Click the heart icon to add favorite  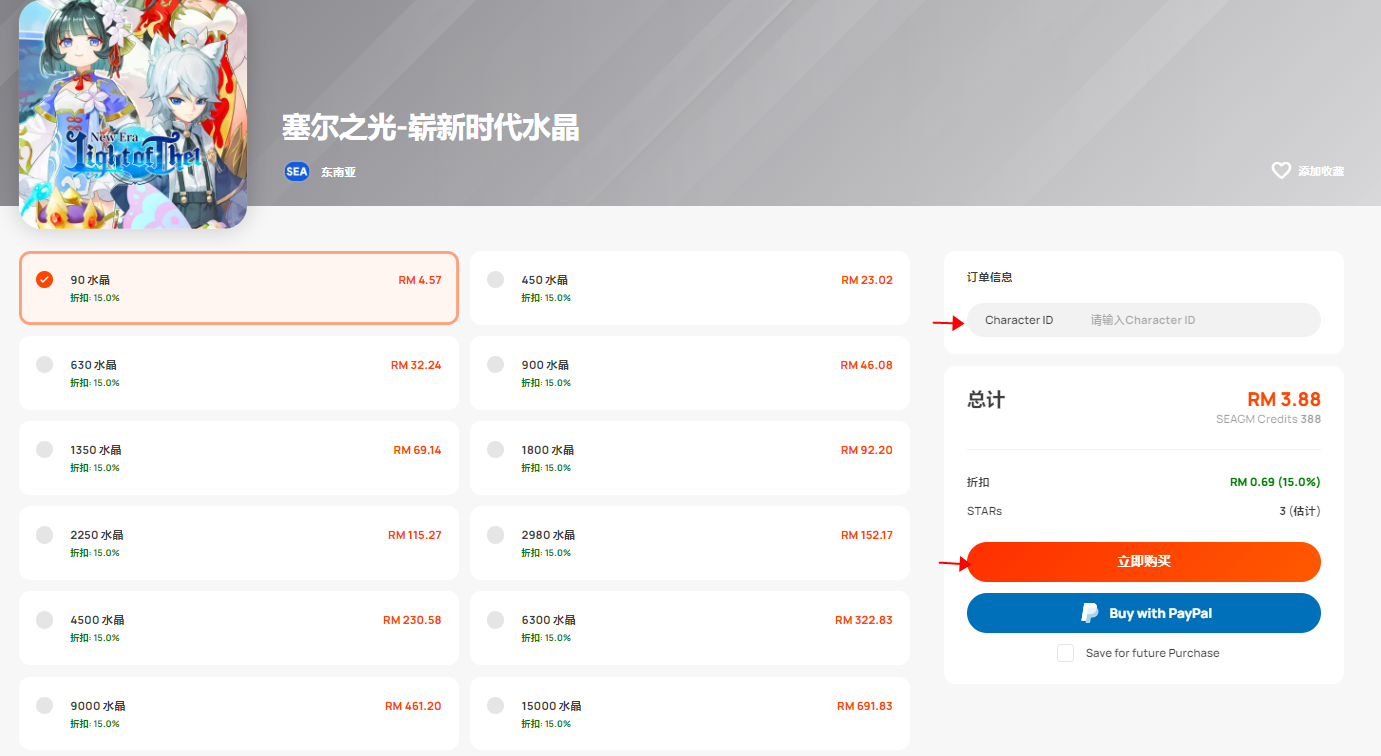point(1281,171)
